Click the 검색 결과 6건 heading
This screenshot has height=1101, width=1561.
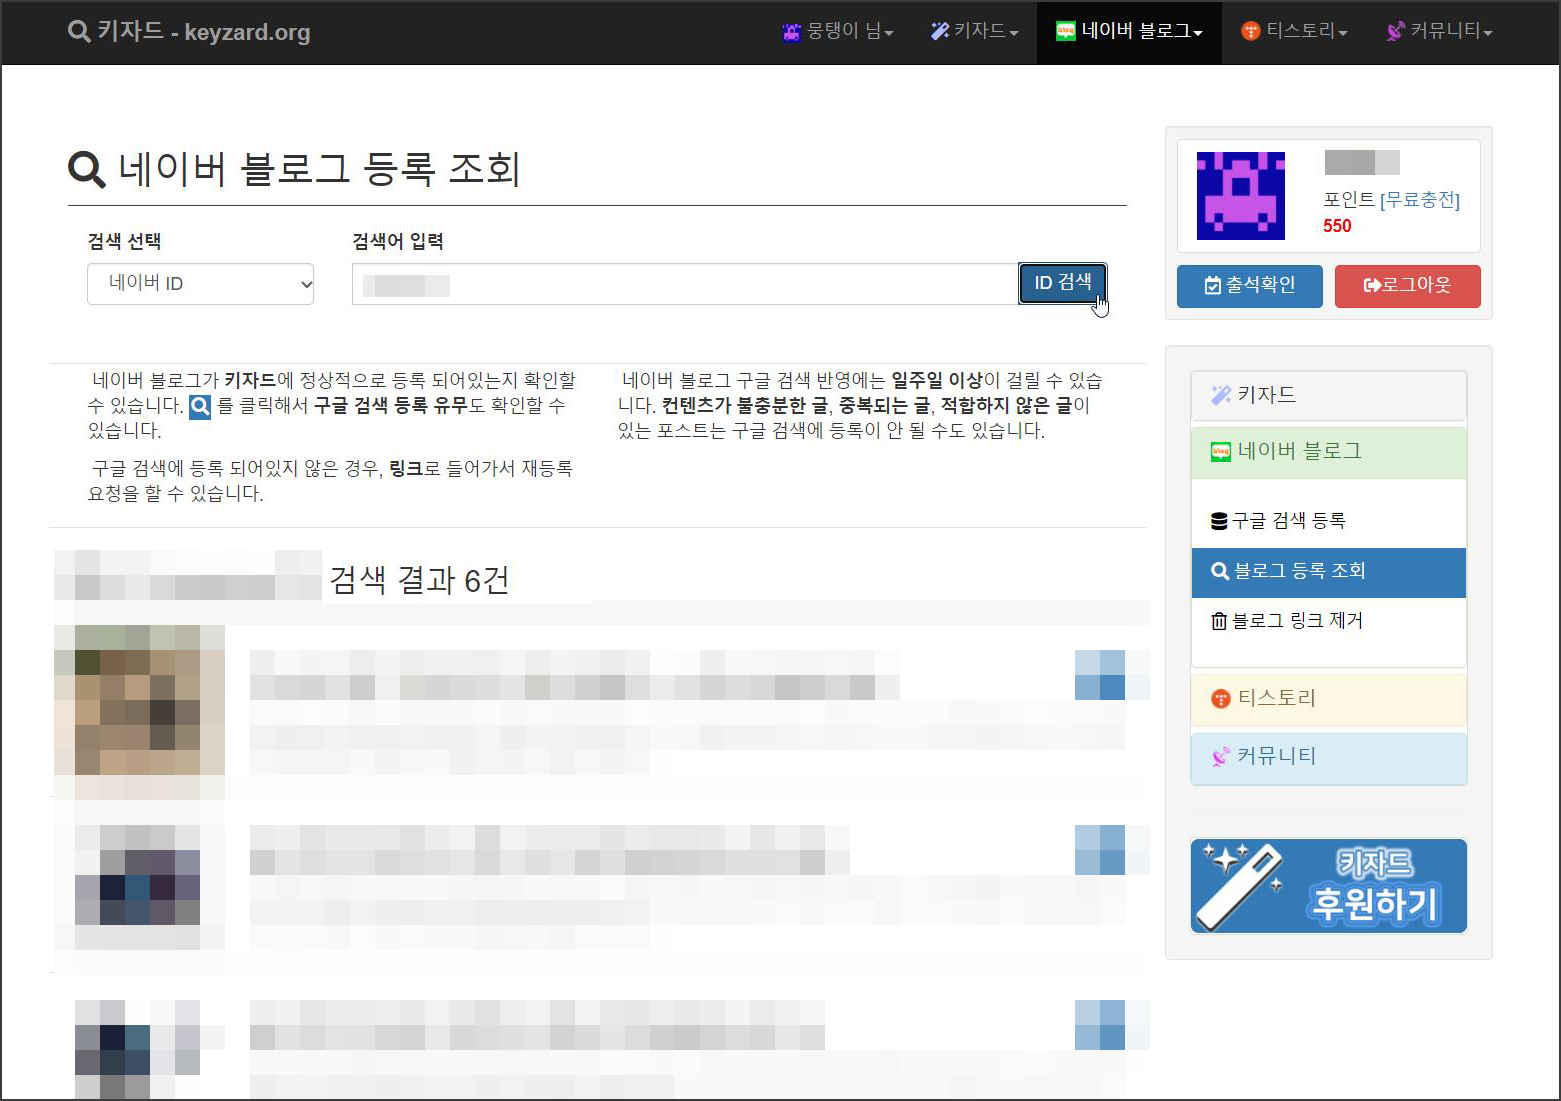pyautogui.click(x=420, y=580)
